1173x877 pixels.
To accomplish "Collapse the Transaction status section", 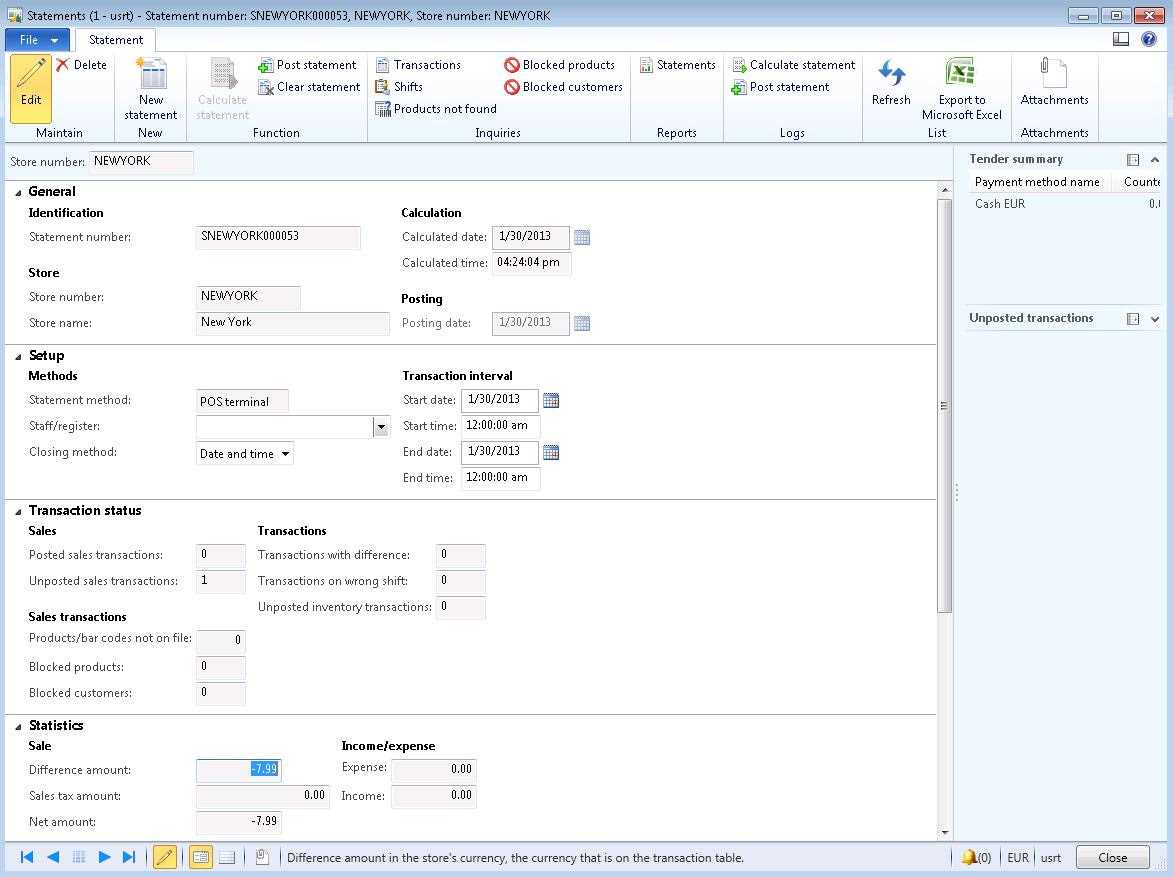I will point(18,511).
